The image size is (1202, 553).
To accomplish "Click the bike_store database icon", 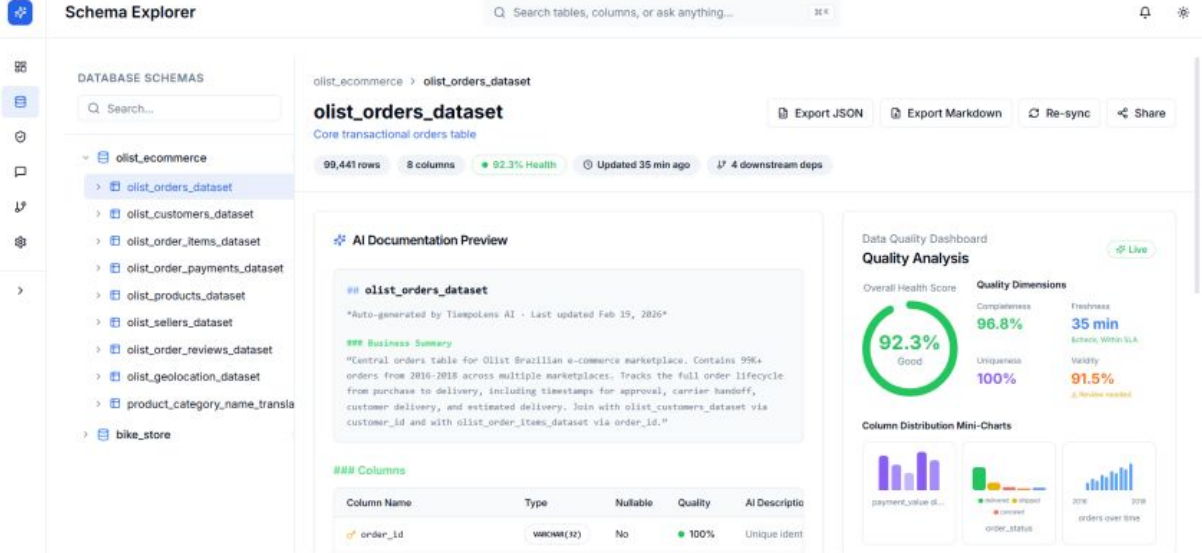I will click(103, 435).
